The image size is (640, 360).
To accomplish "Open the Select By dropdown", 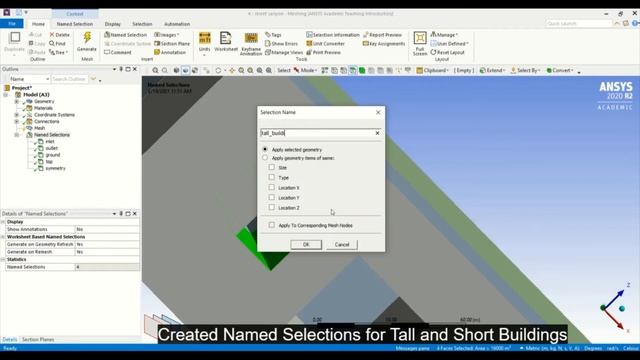I will click(x=526, y=70).
